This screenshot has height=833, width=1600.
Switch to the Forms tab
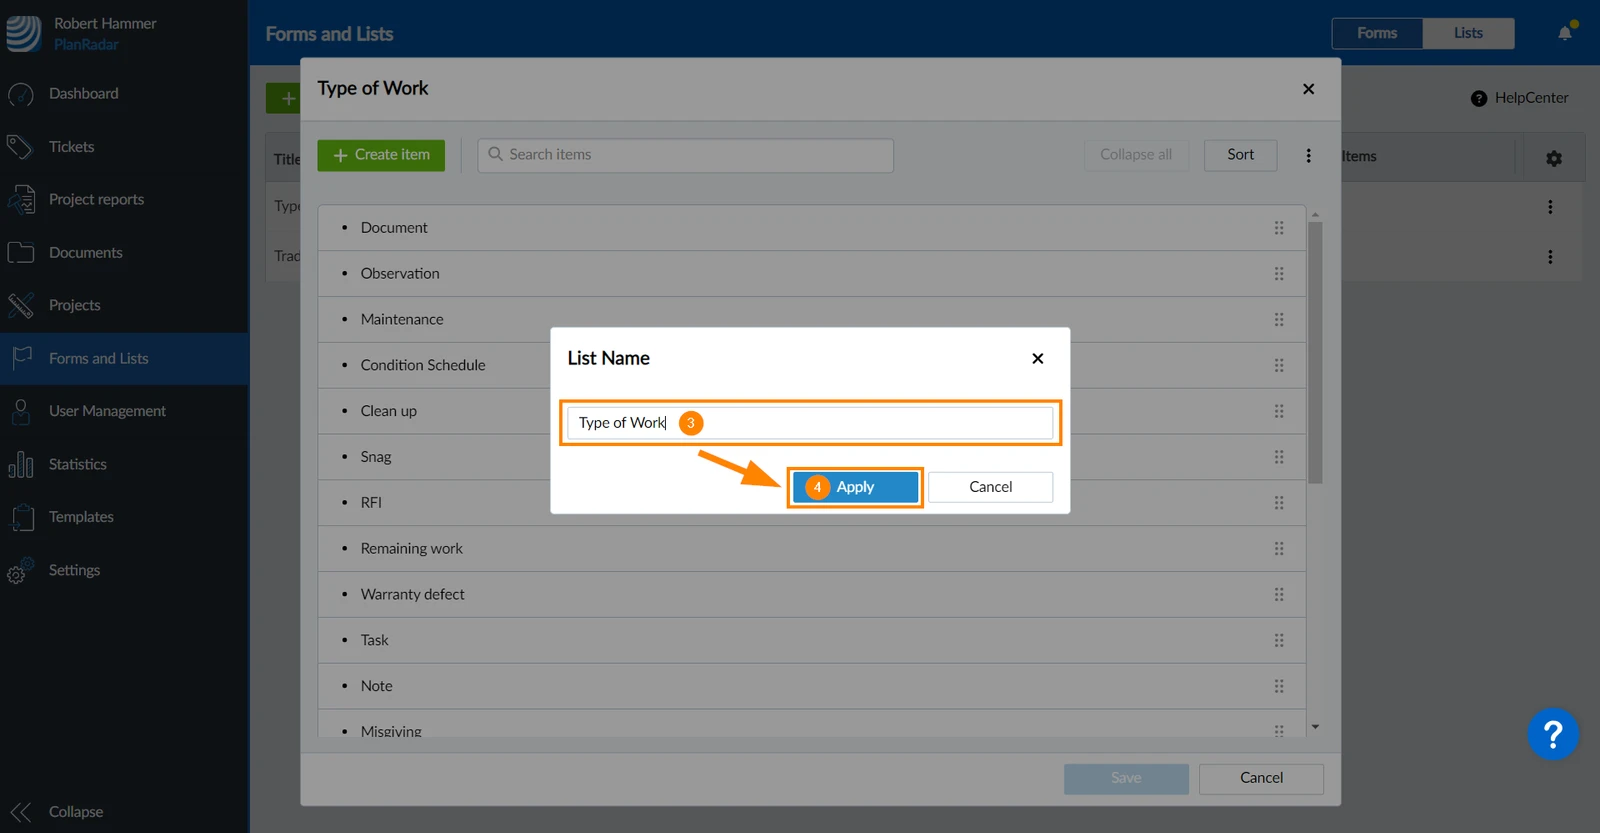click(1377, 33)
